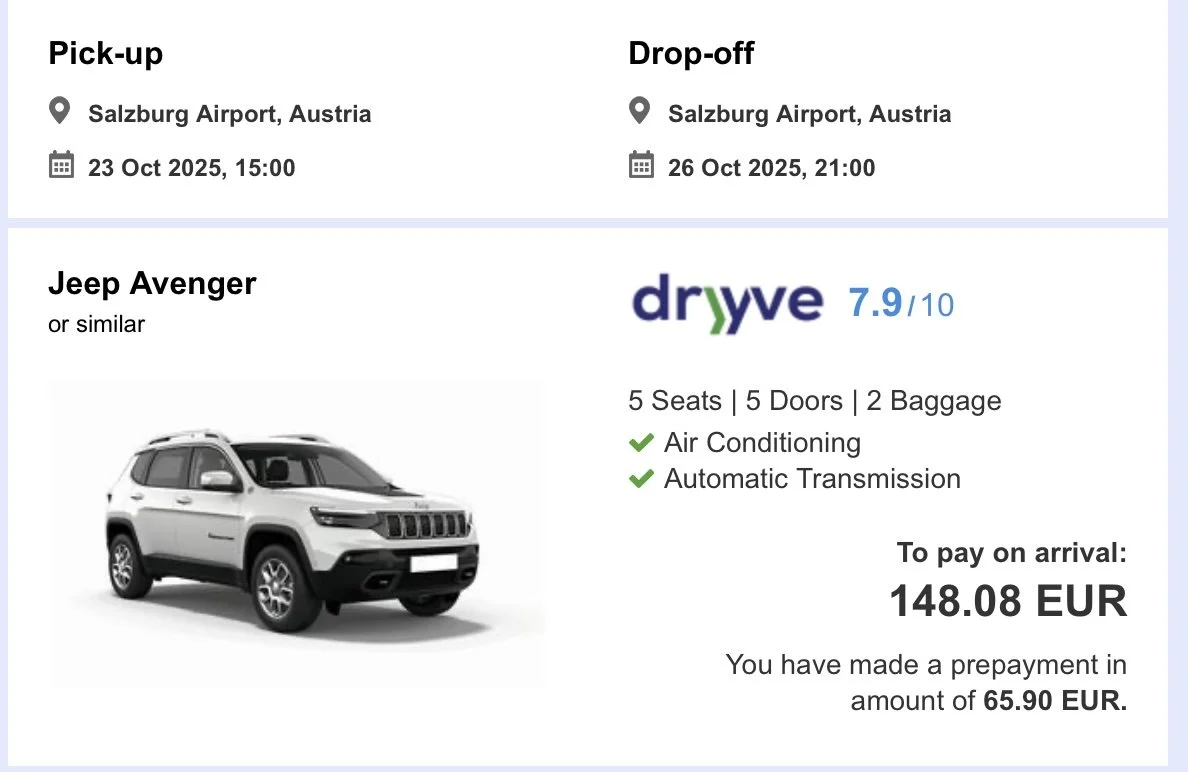Click the Jeep Avenger title

point(152,283)
